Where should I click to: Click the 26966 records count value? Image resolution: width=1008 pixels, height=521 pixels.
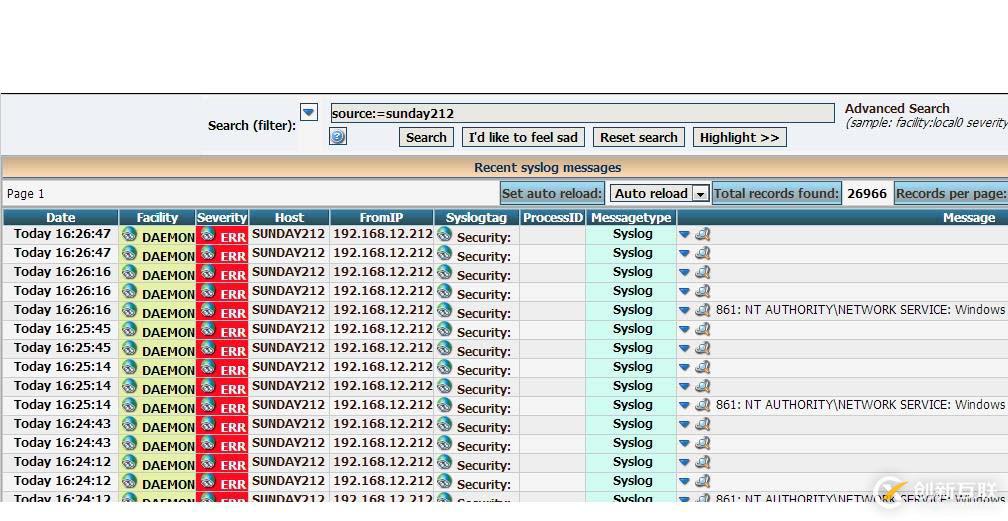(867, 194)
